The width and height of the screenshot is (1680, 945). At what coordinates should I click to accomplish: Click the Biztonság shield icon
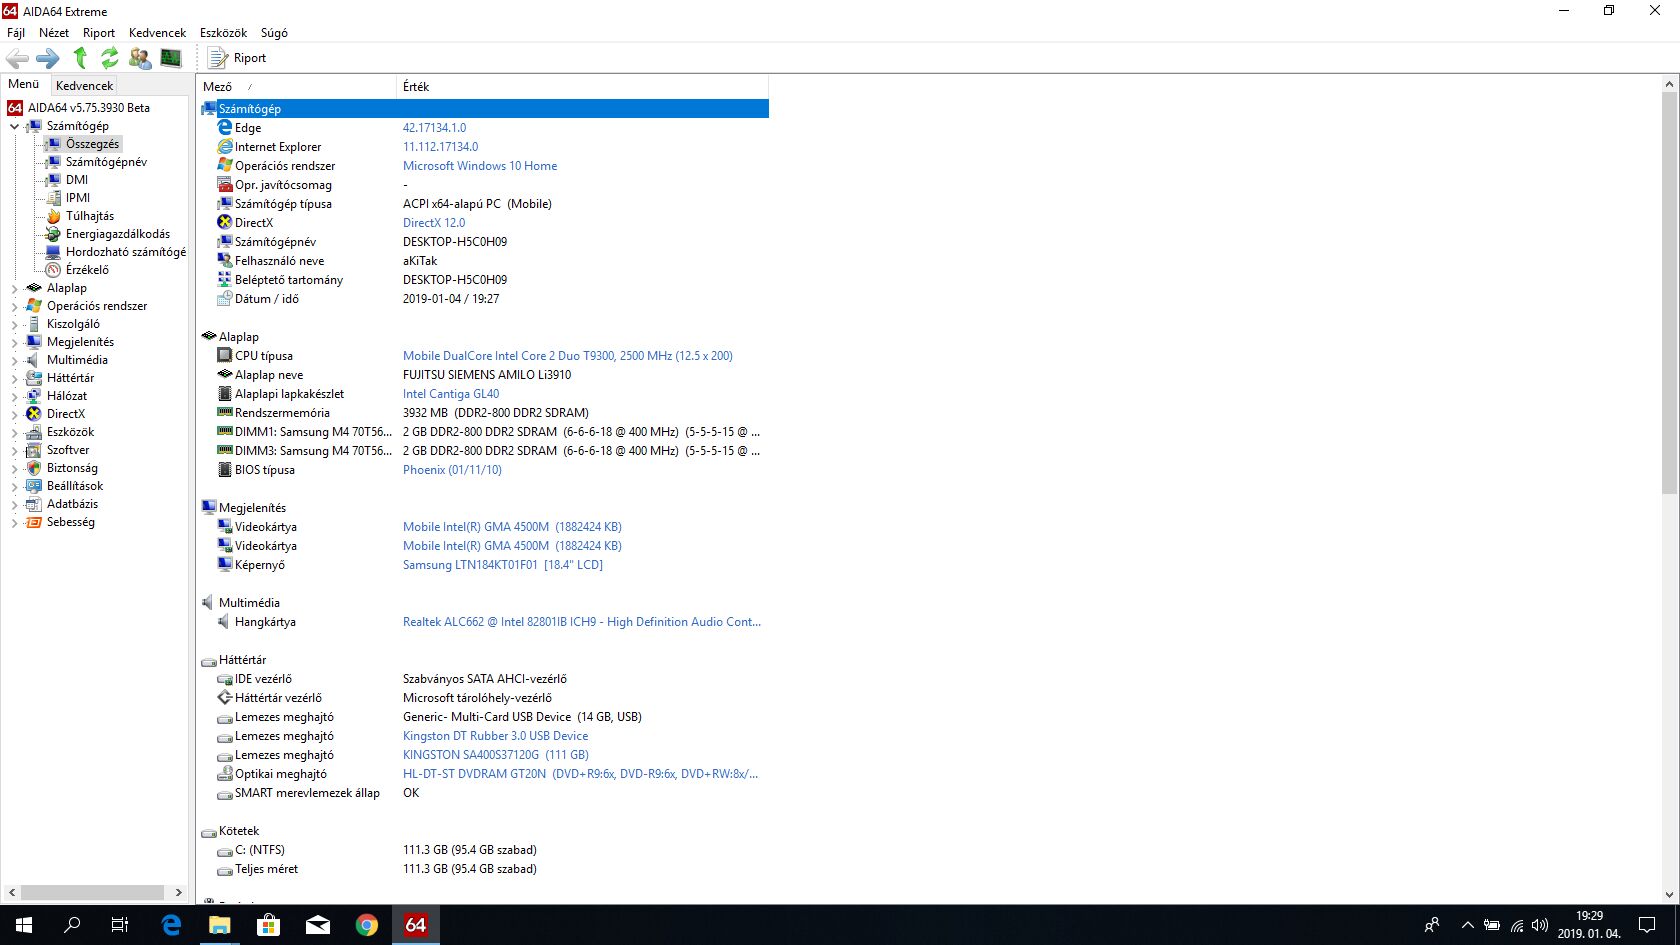(34, 468)
